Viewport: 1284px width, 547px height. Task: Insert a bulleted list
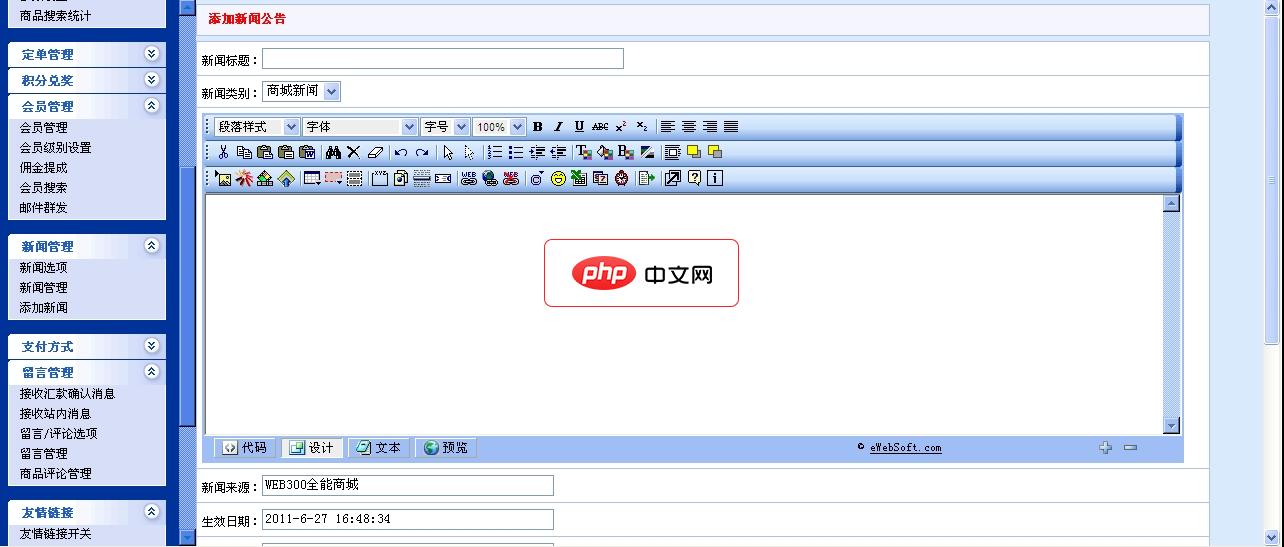tap(515, 153)
